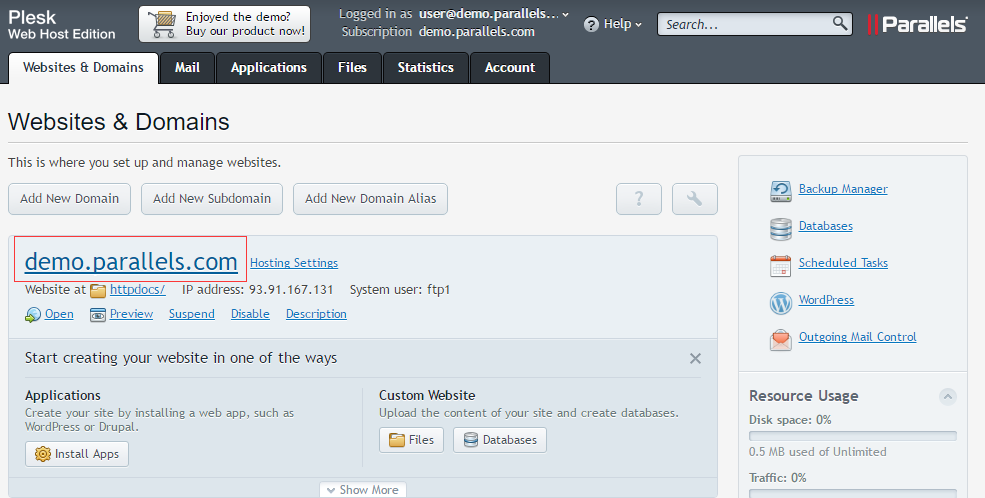Click the IP address 93.91.167.131 text
This screenshot has height=498, width=985.
[258, 290]
